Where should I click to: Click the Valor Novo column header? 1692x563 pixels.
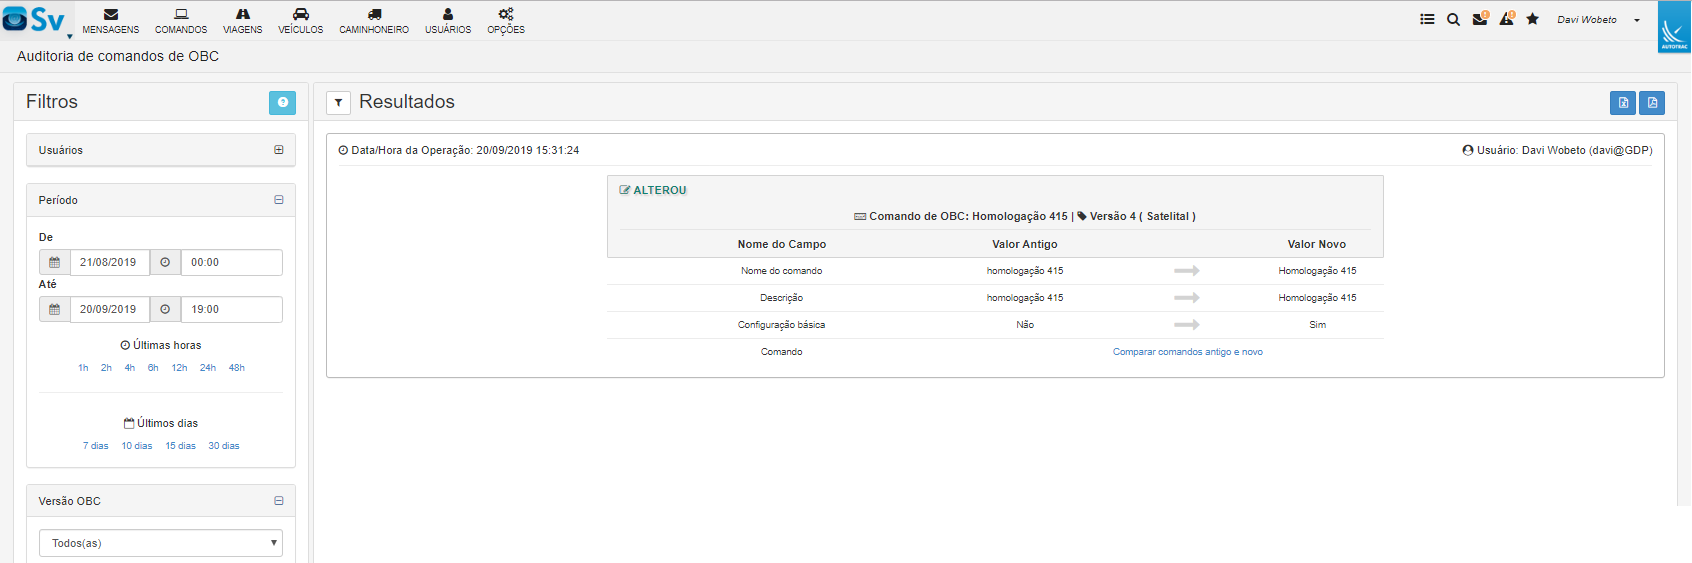1317,244
